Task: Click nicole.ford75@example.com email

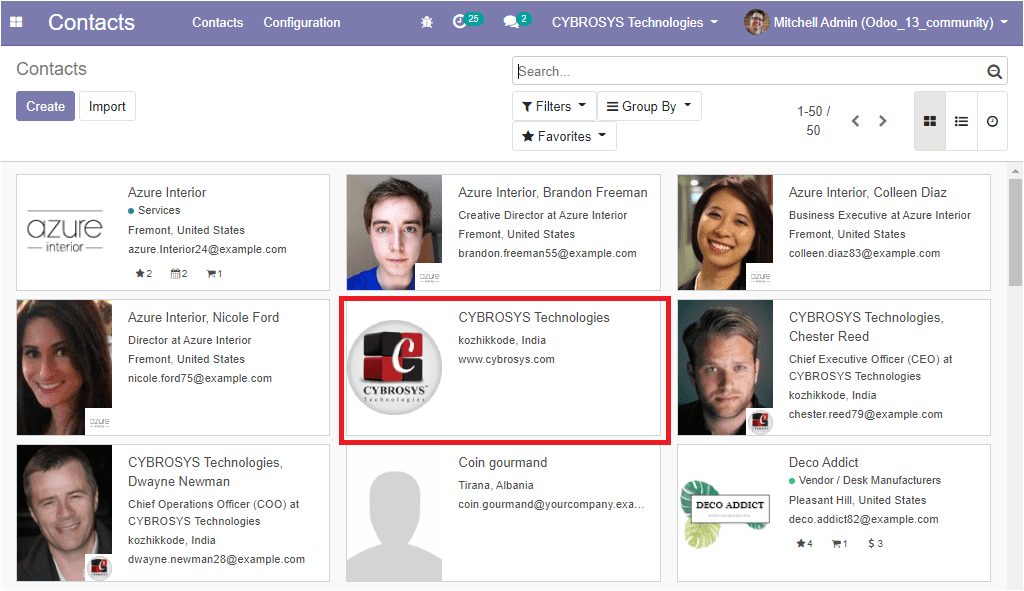Action: point(200,378)
